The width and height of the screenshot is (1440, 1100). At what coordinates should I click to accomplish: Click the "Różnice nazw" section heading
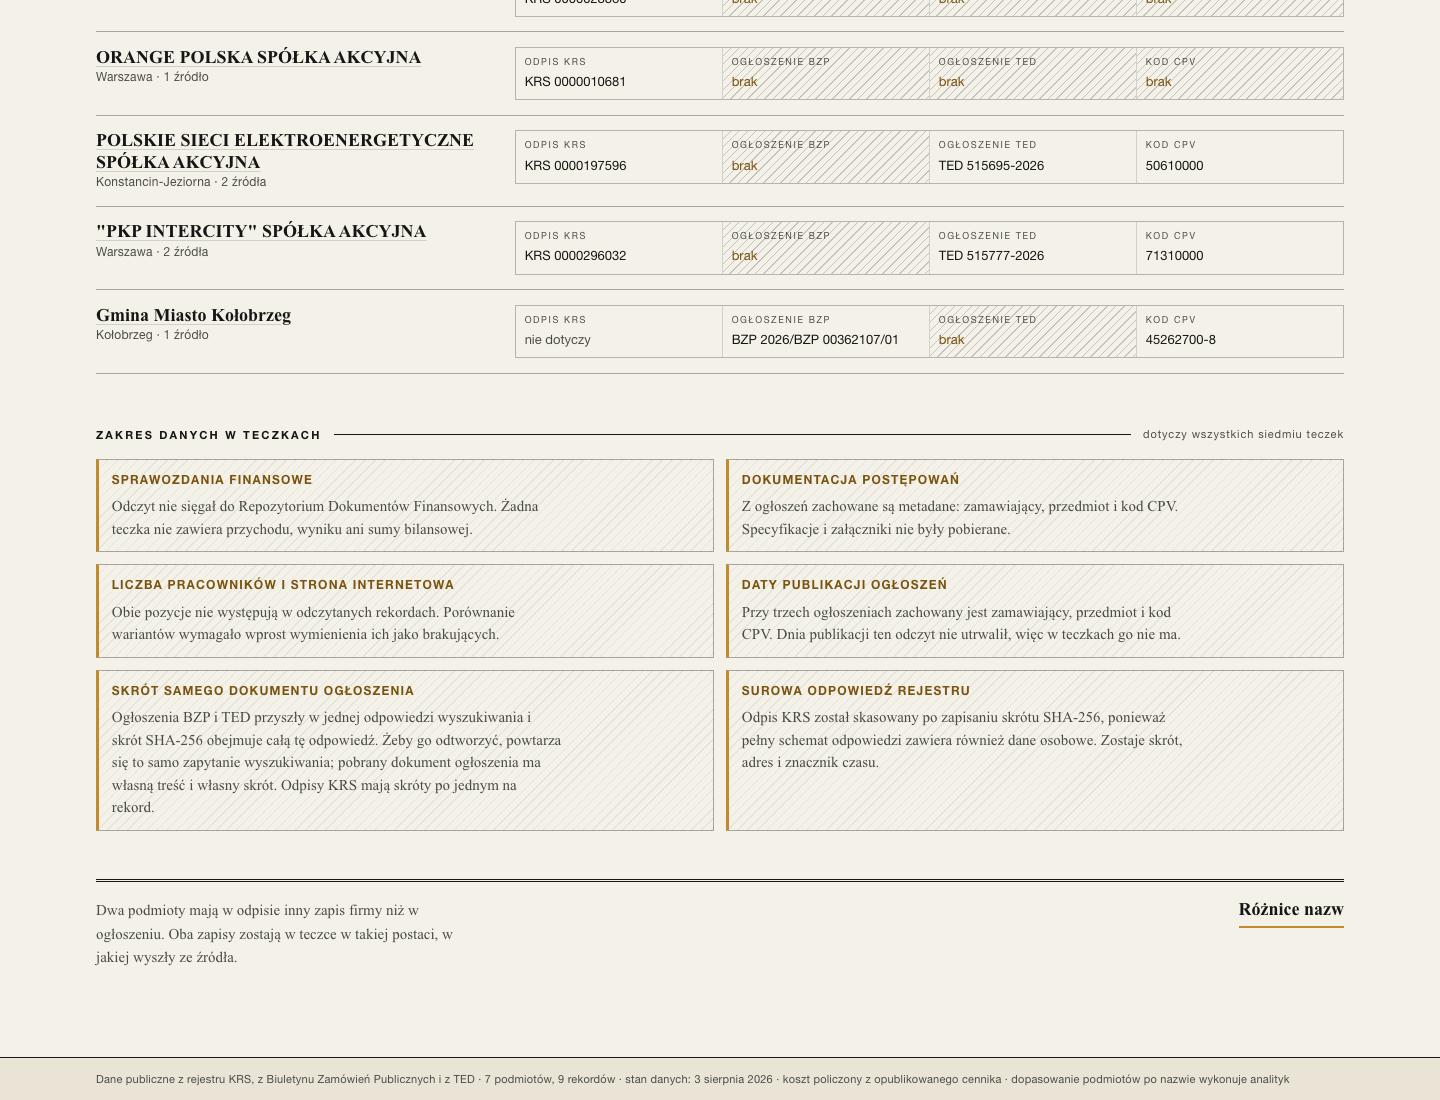(x=1291, y=910)
